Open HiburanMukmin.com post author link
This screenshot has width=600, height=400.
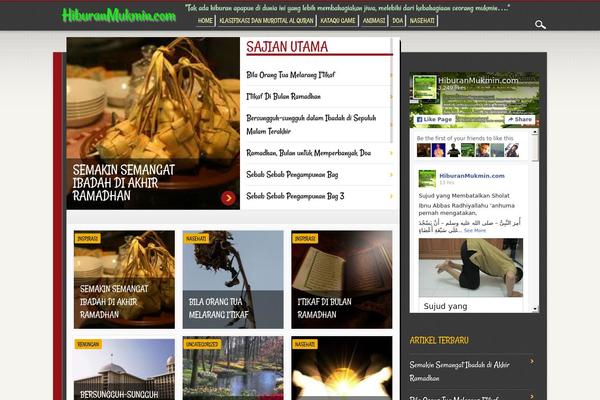pos(472,176)
